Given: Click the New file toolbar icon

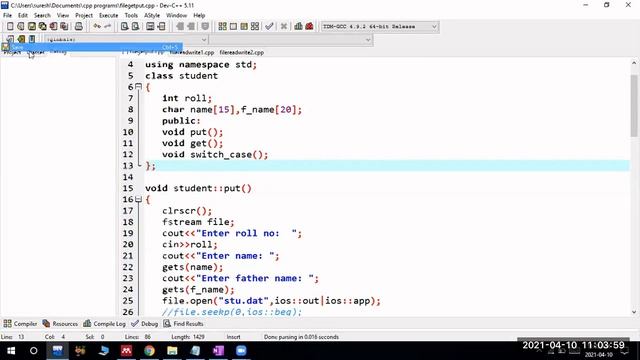Looking at the screenshot, I should coord(10,27).
